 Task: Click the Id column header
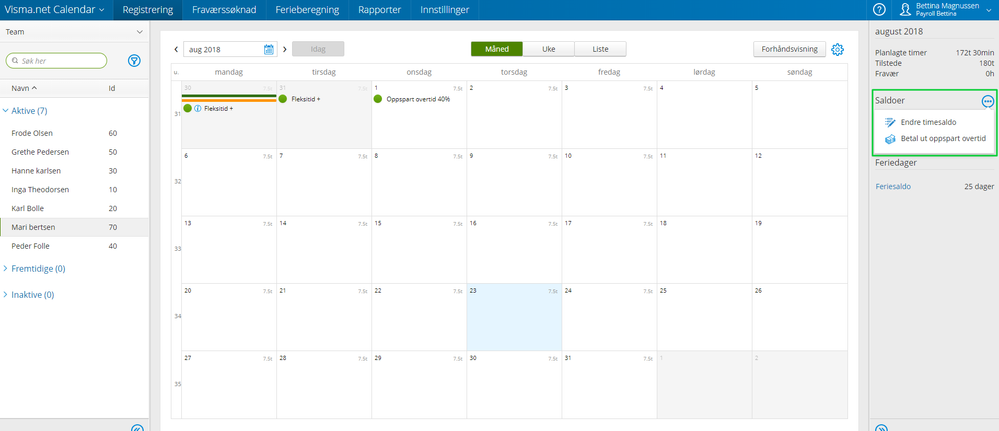pos(111,88)
